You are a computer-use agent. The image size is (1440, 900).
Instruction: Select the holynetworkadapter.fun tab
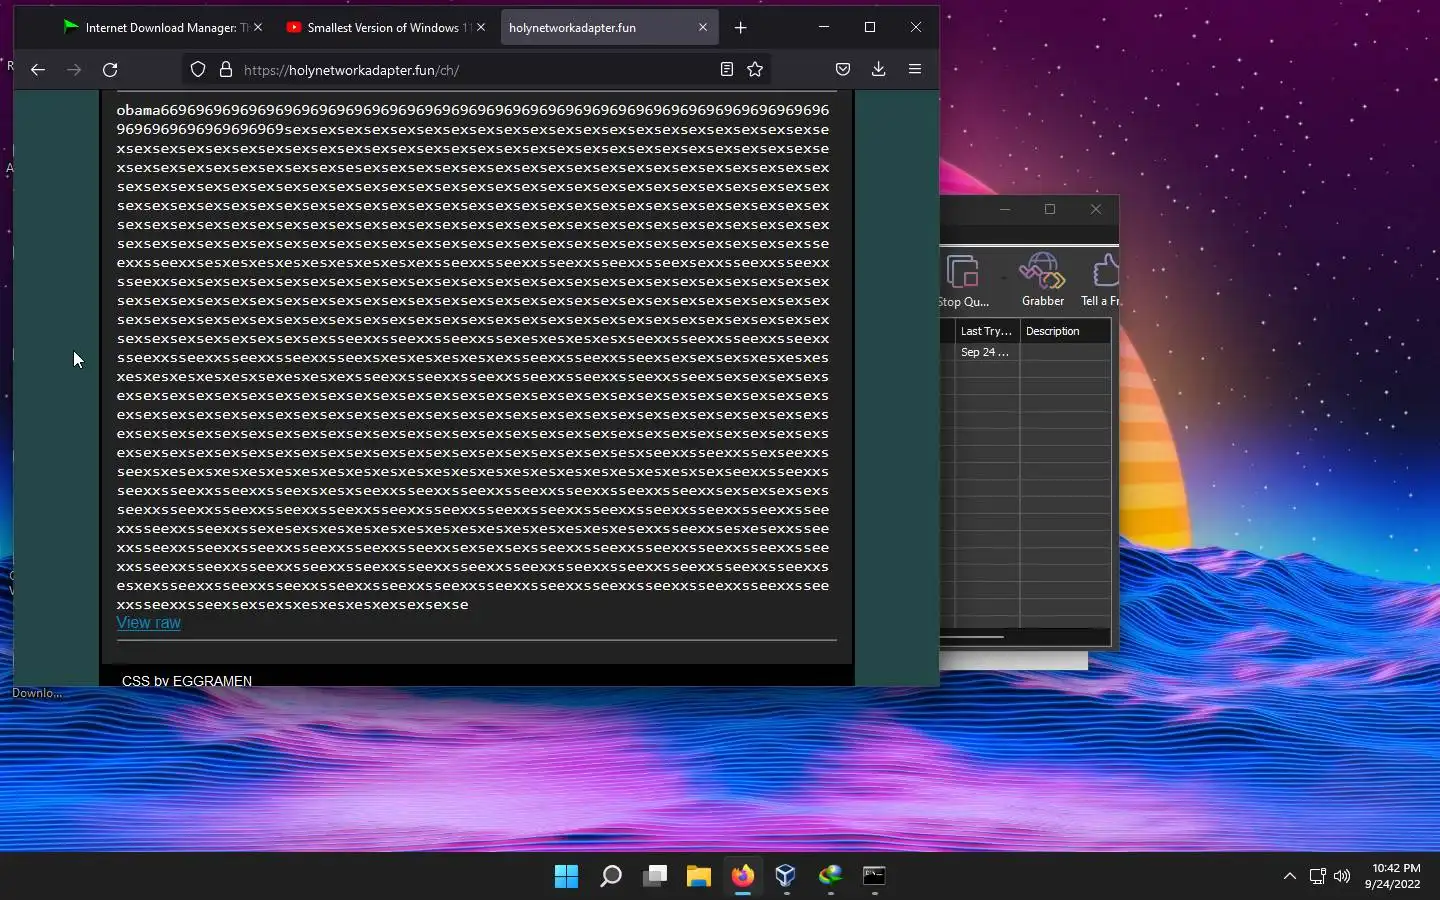coord(600,28)
